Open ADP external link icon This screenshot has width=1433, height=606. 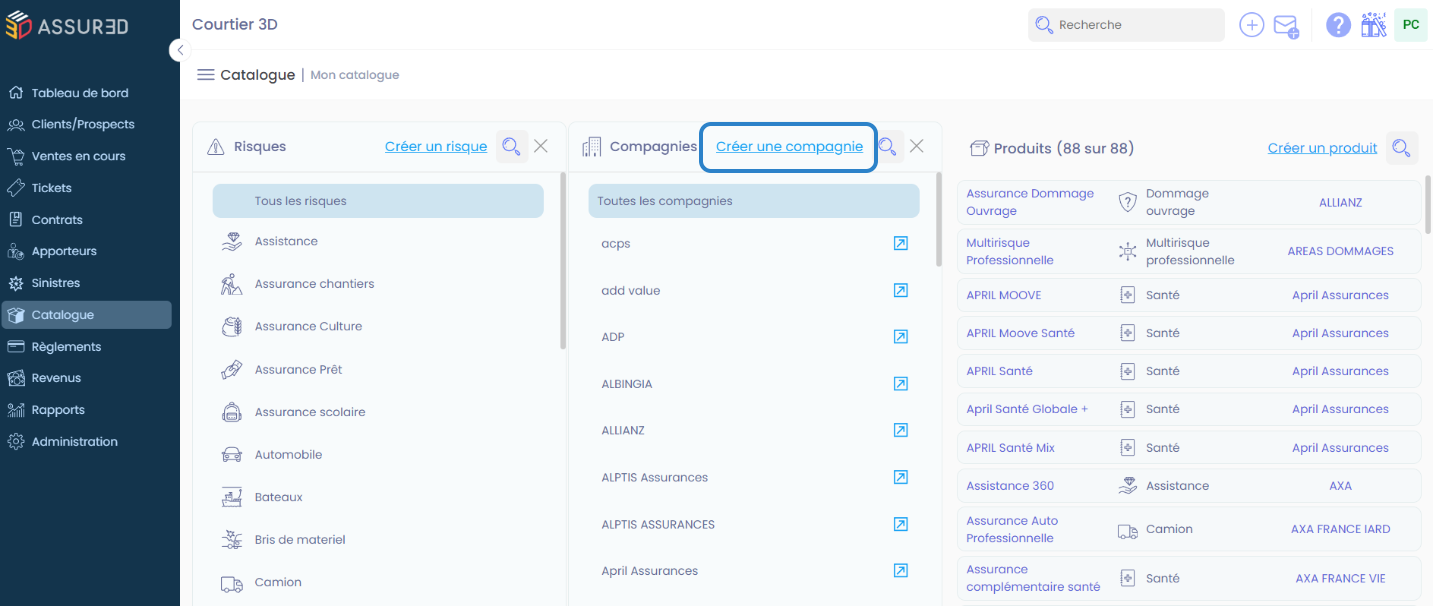(900, 337)
